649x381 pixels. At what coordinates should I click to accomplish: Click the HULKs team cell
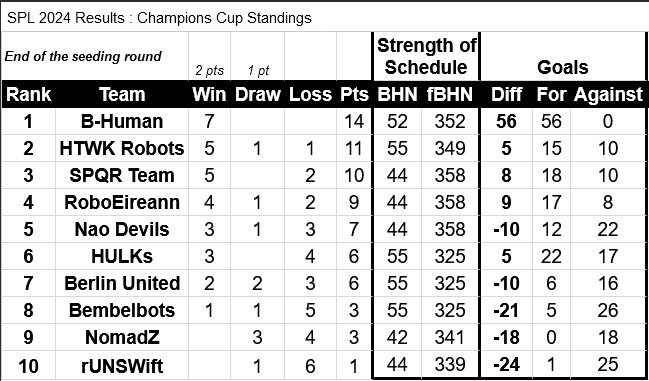click(x=122, y=256)
